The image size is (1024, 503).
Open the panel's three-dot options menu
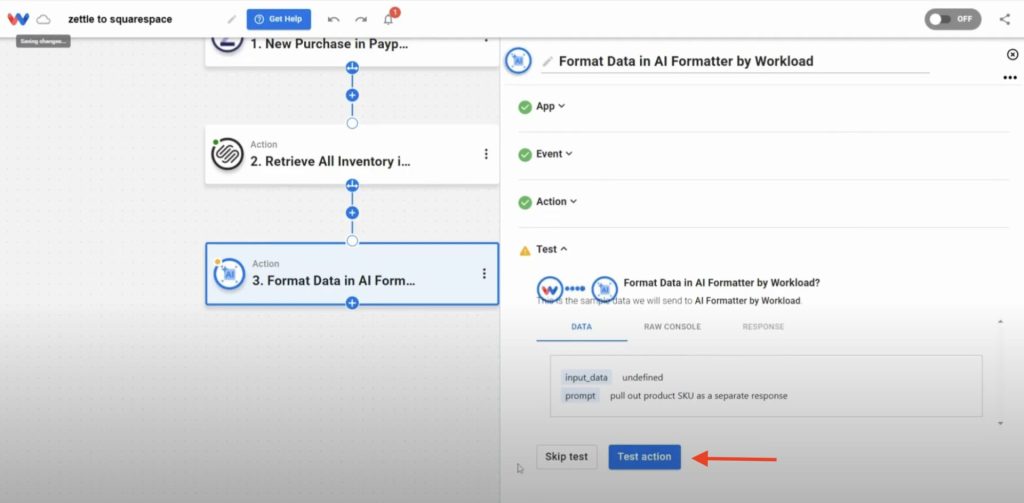click(x=1010, y=78)
